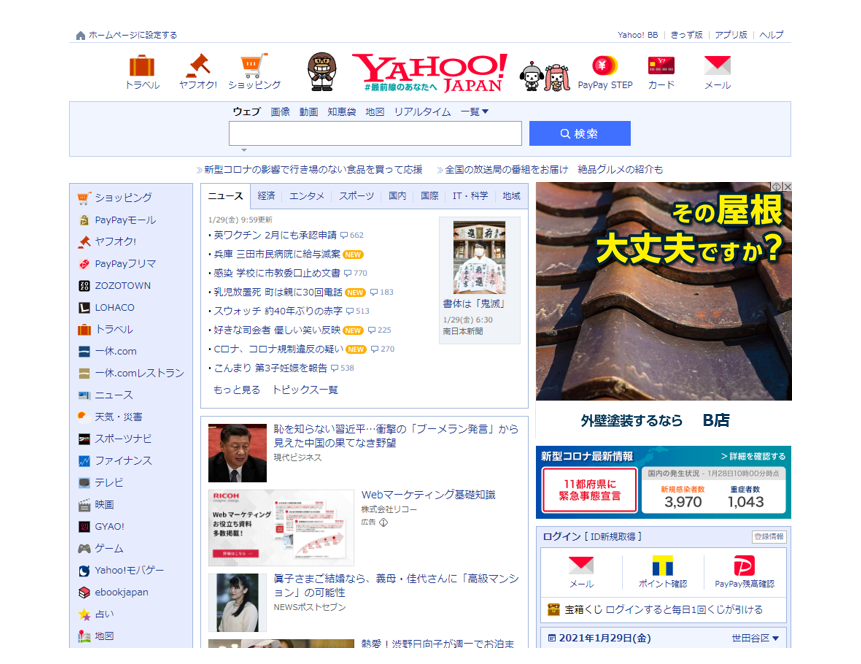Open the ID新規取得 link

point(613,537)
